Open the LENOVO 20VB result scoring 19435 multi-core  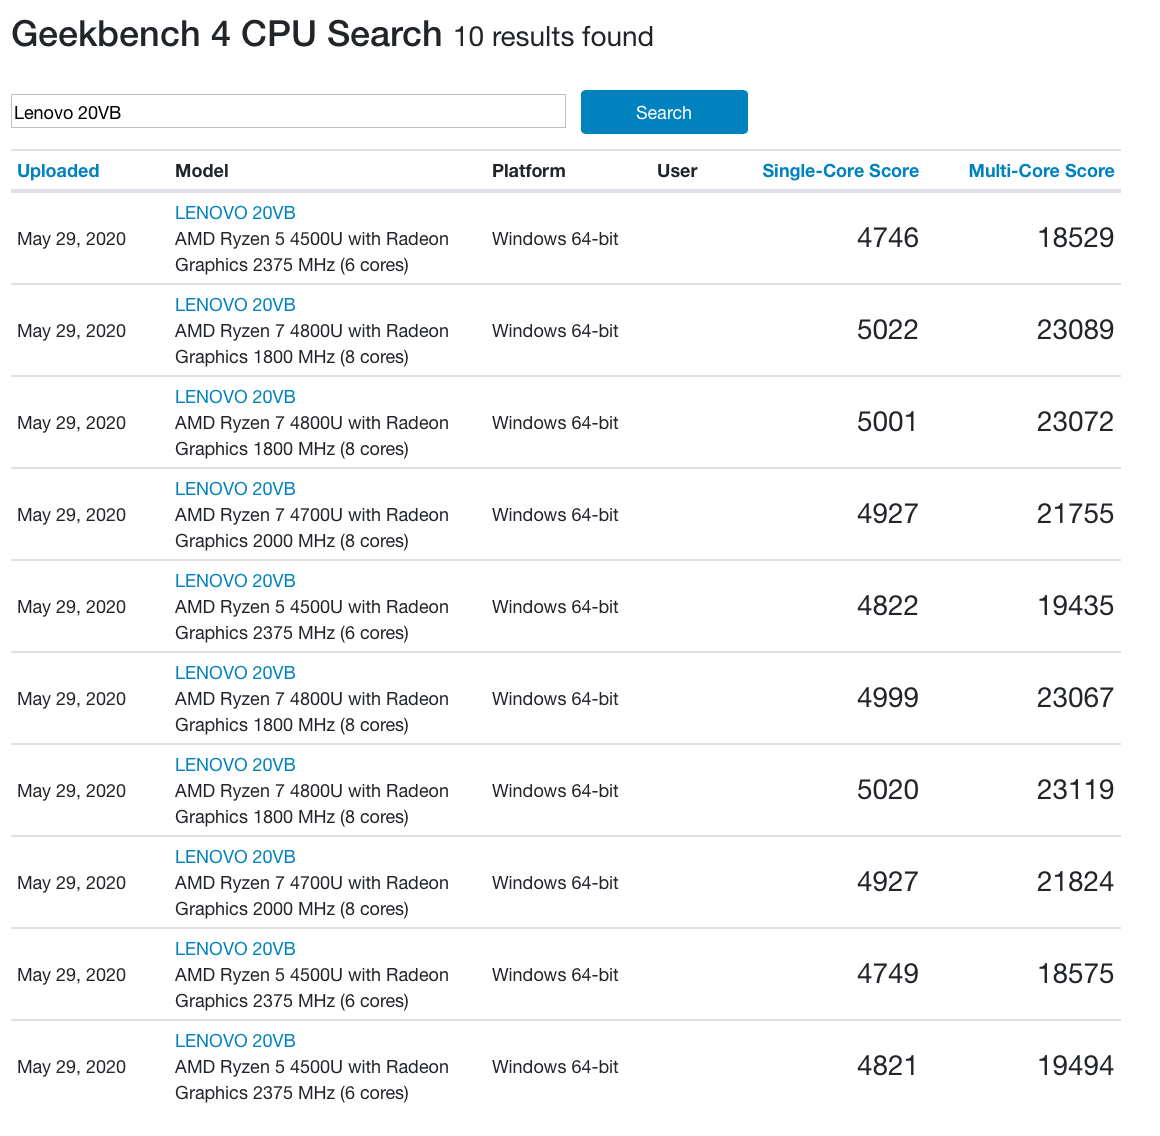tap(235, 581)
